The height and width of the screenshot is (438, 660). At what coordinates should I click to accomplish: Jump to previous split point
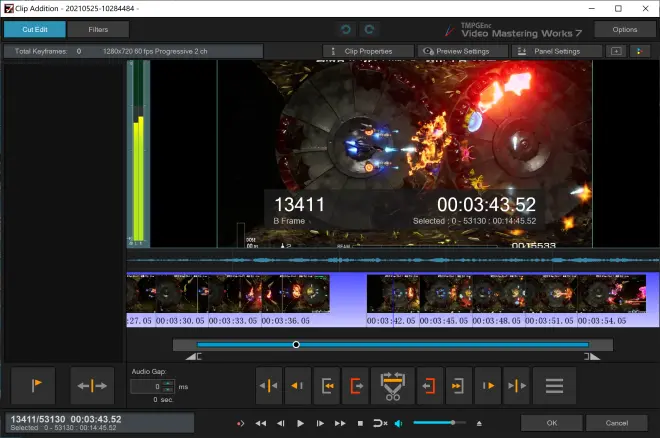point(269,385)
